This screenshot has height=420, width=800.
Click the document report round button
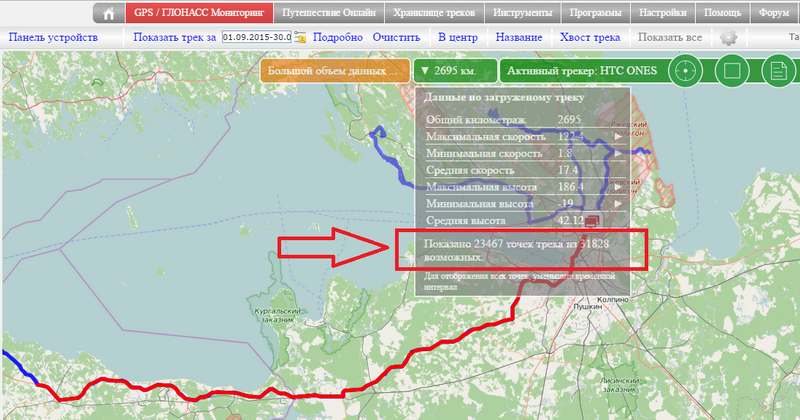[779, 72]
